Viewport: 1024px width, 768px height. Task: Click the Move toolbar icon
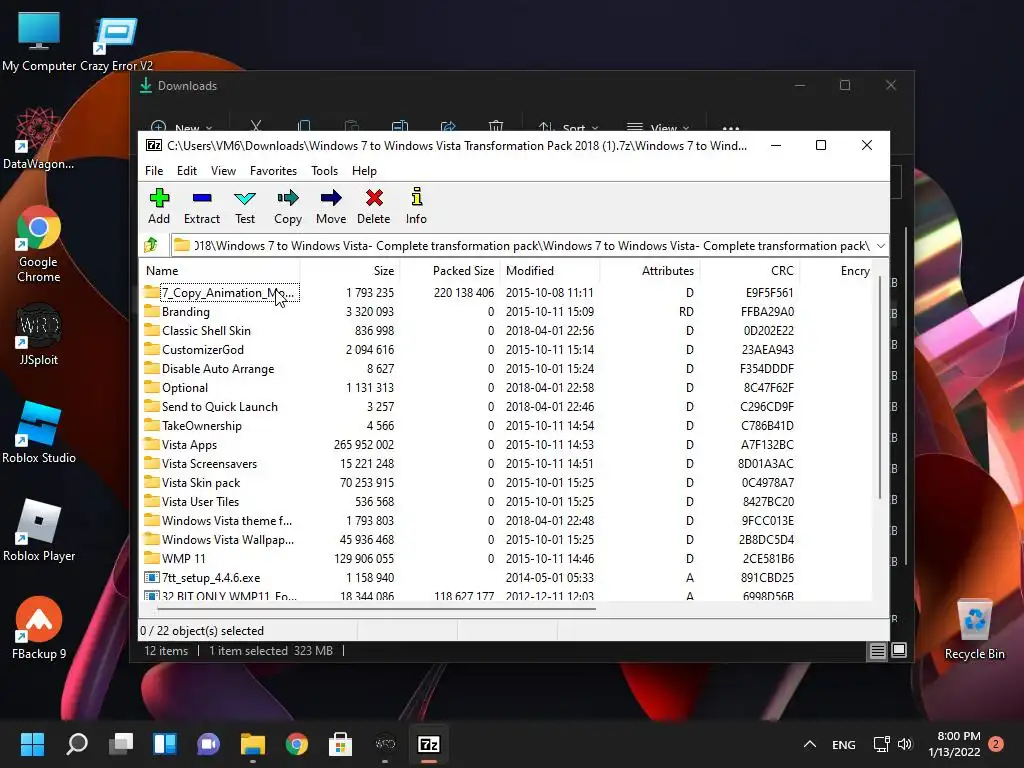[331, 206]
